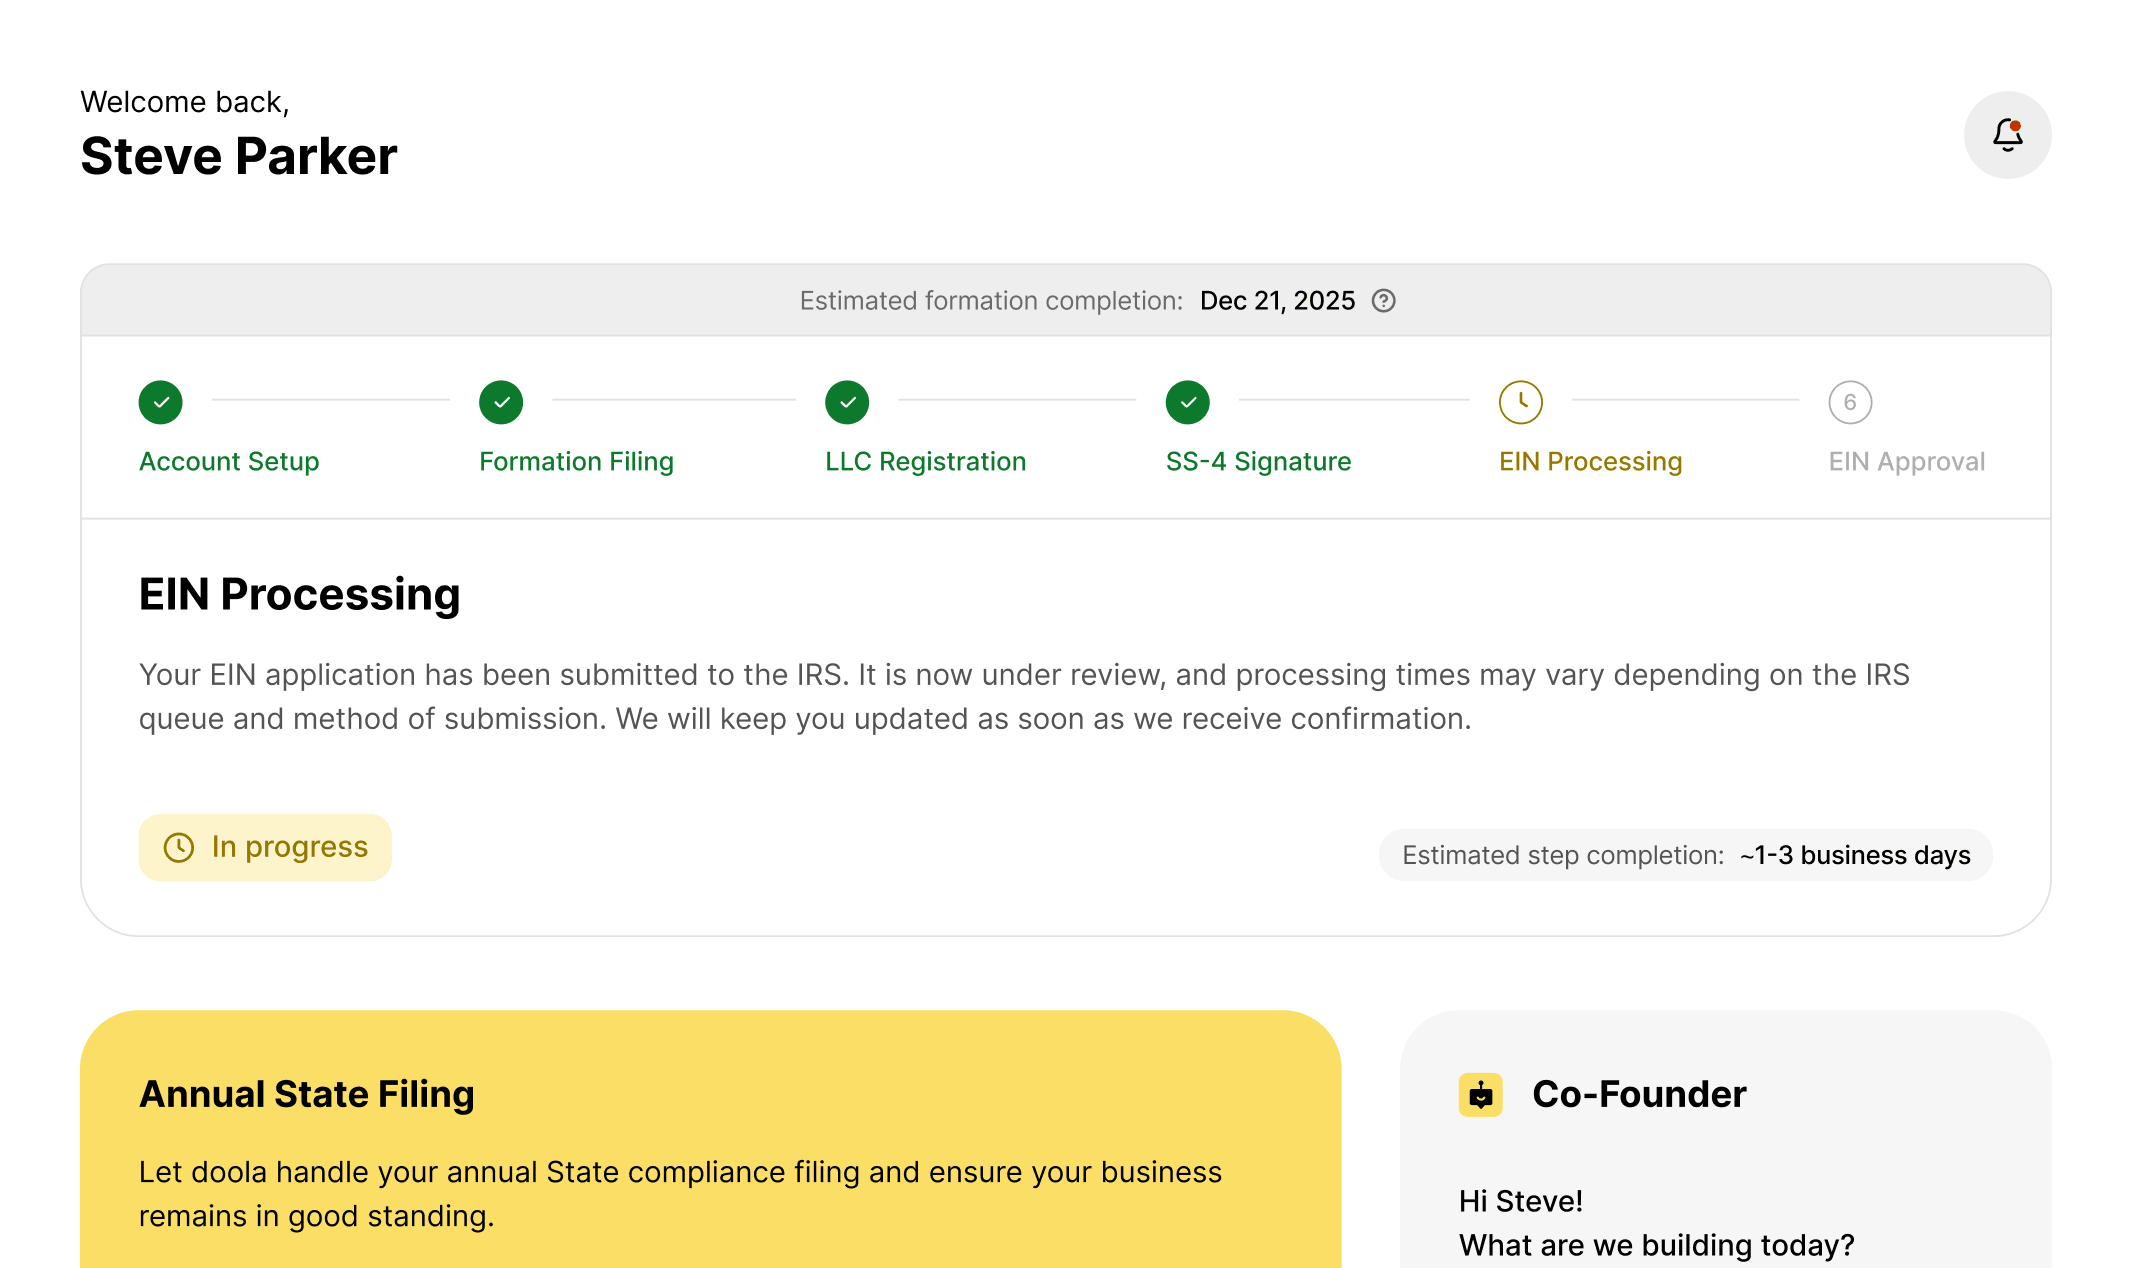Click the Formation Filing completed checkmark
The width and height of the screenshot is (2132, 1268).
coord(501,402)
